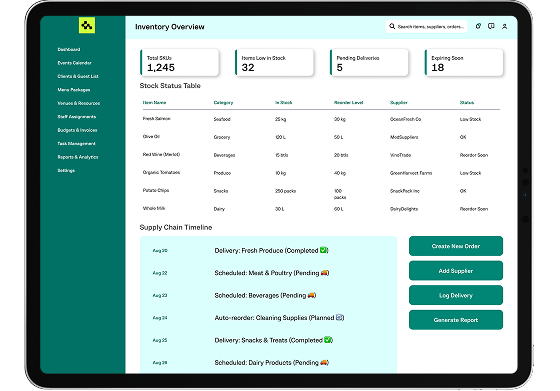Select the Aug 22 Meat & Poultry timeline entry
This screenshot has height=391, width=560.
point(269,273)
